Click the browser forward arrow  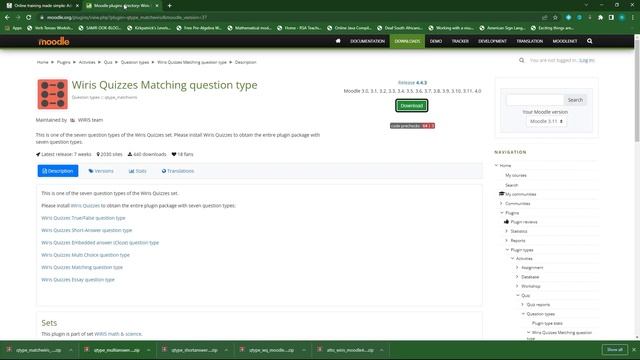[18, 18]
